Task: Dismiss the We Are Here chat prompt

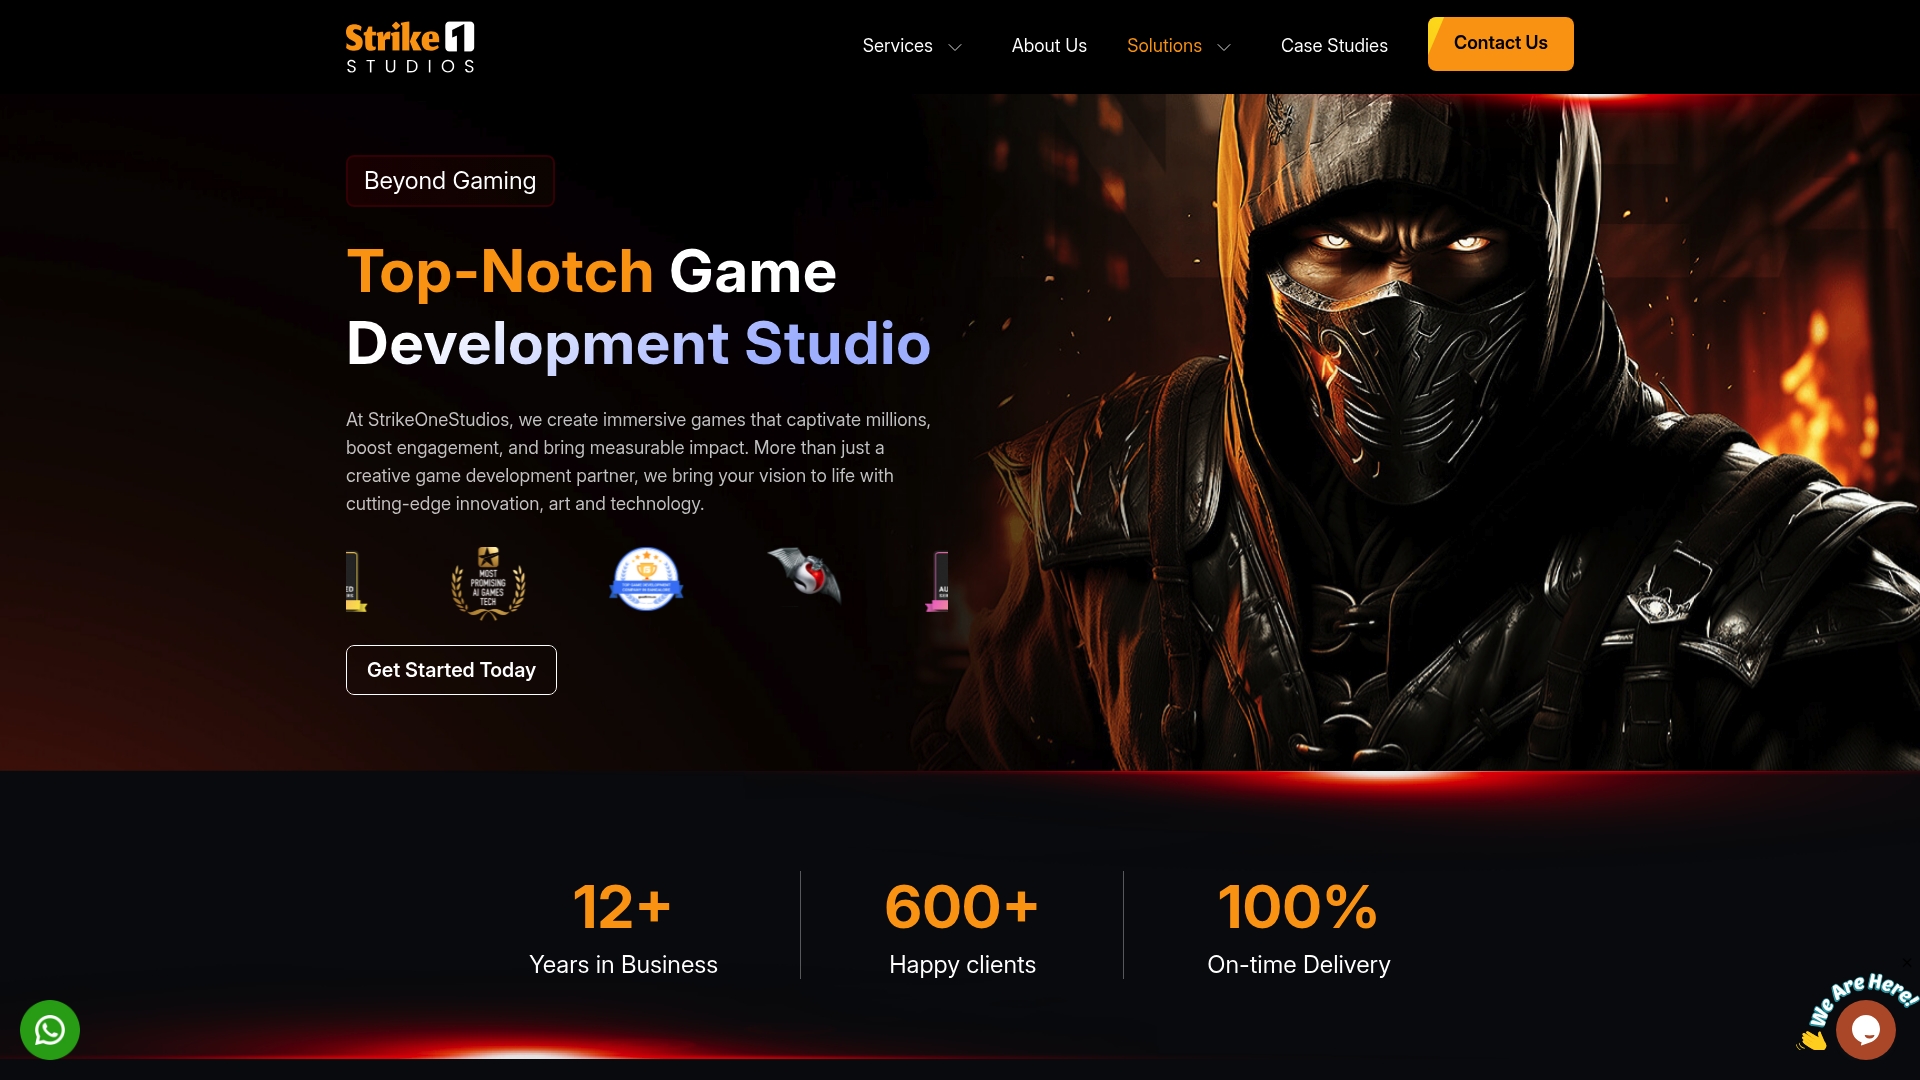Action: (1906, 962)
